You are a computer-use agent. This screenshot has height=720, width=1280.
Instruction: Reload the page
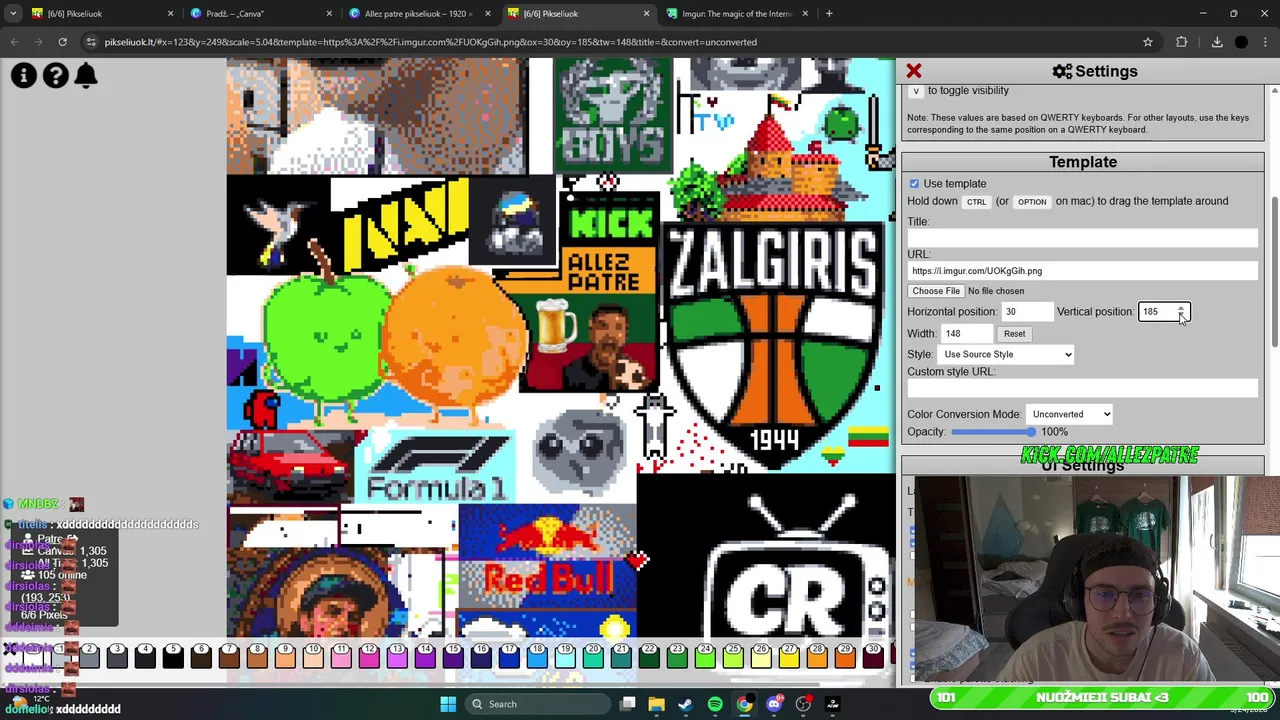62,42
